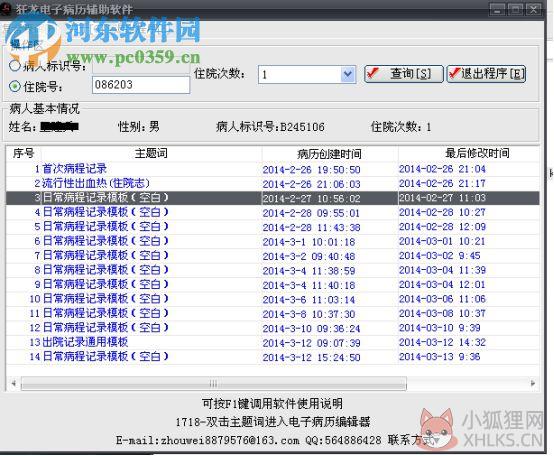Click modified time 2014-02-26 21:04

(x=442, y=169)
